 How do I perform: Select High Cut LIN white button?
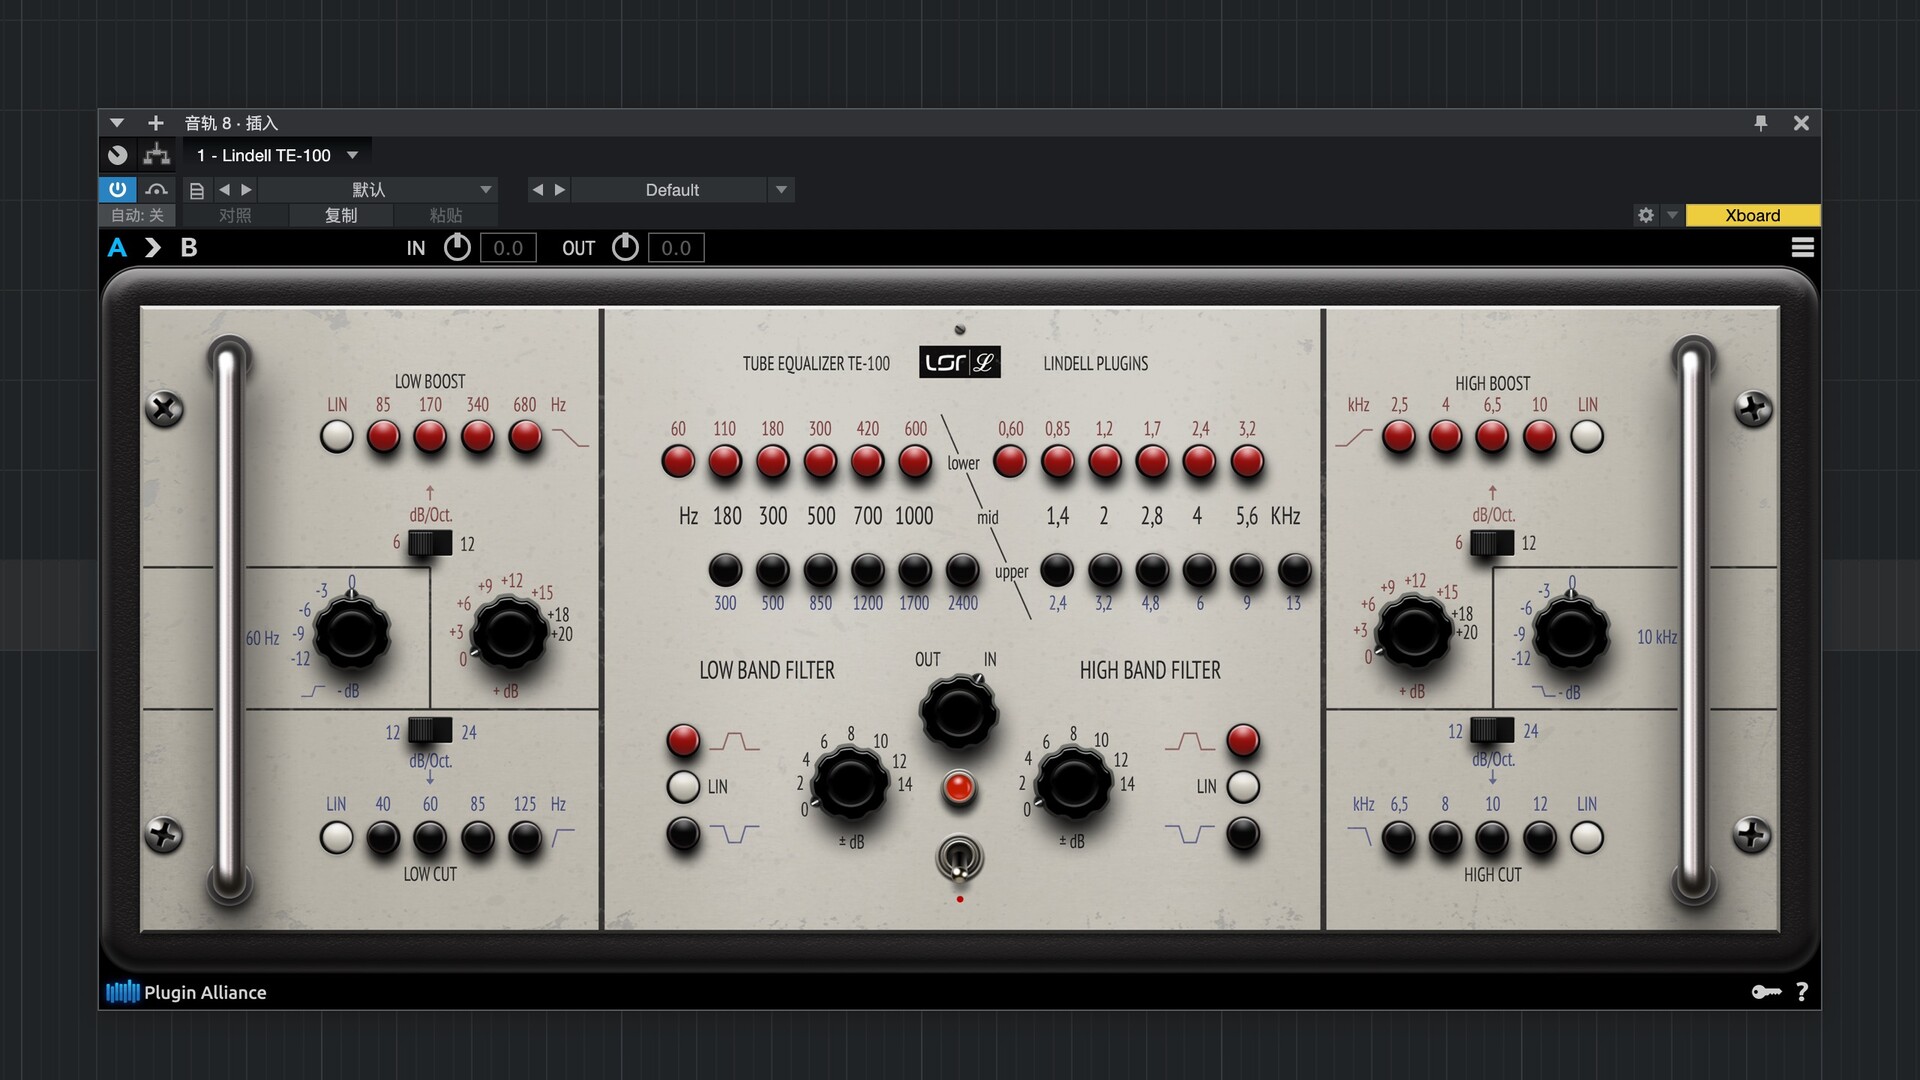click(1587, 838)
